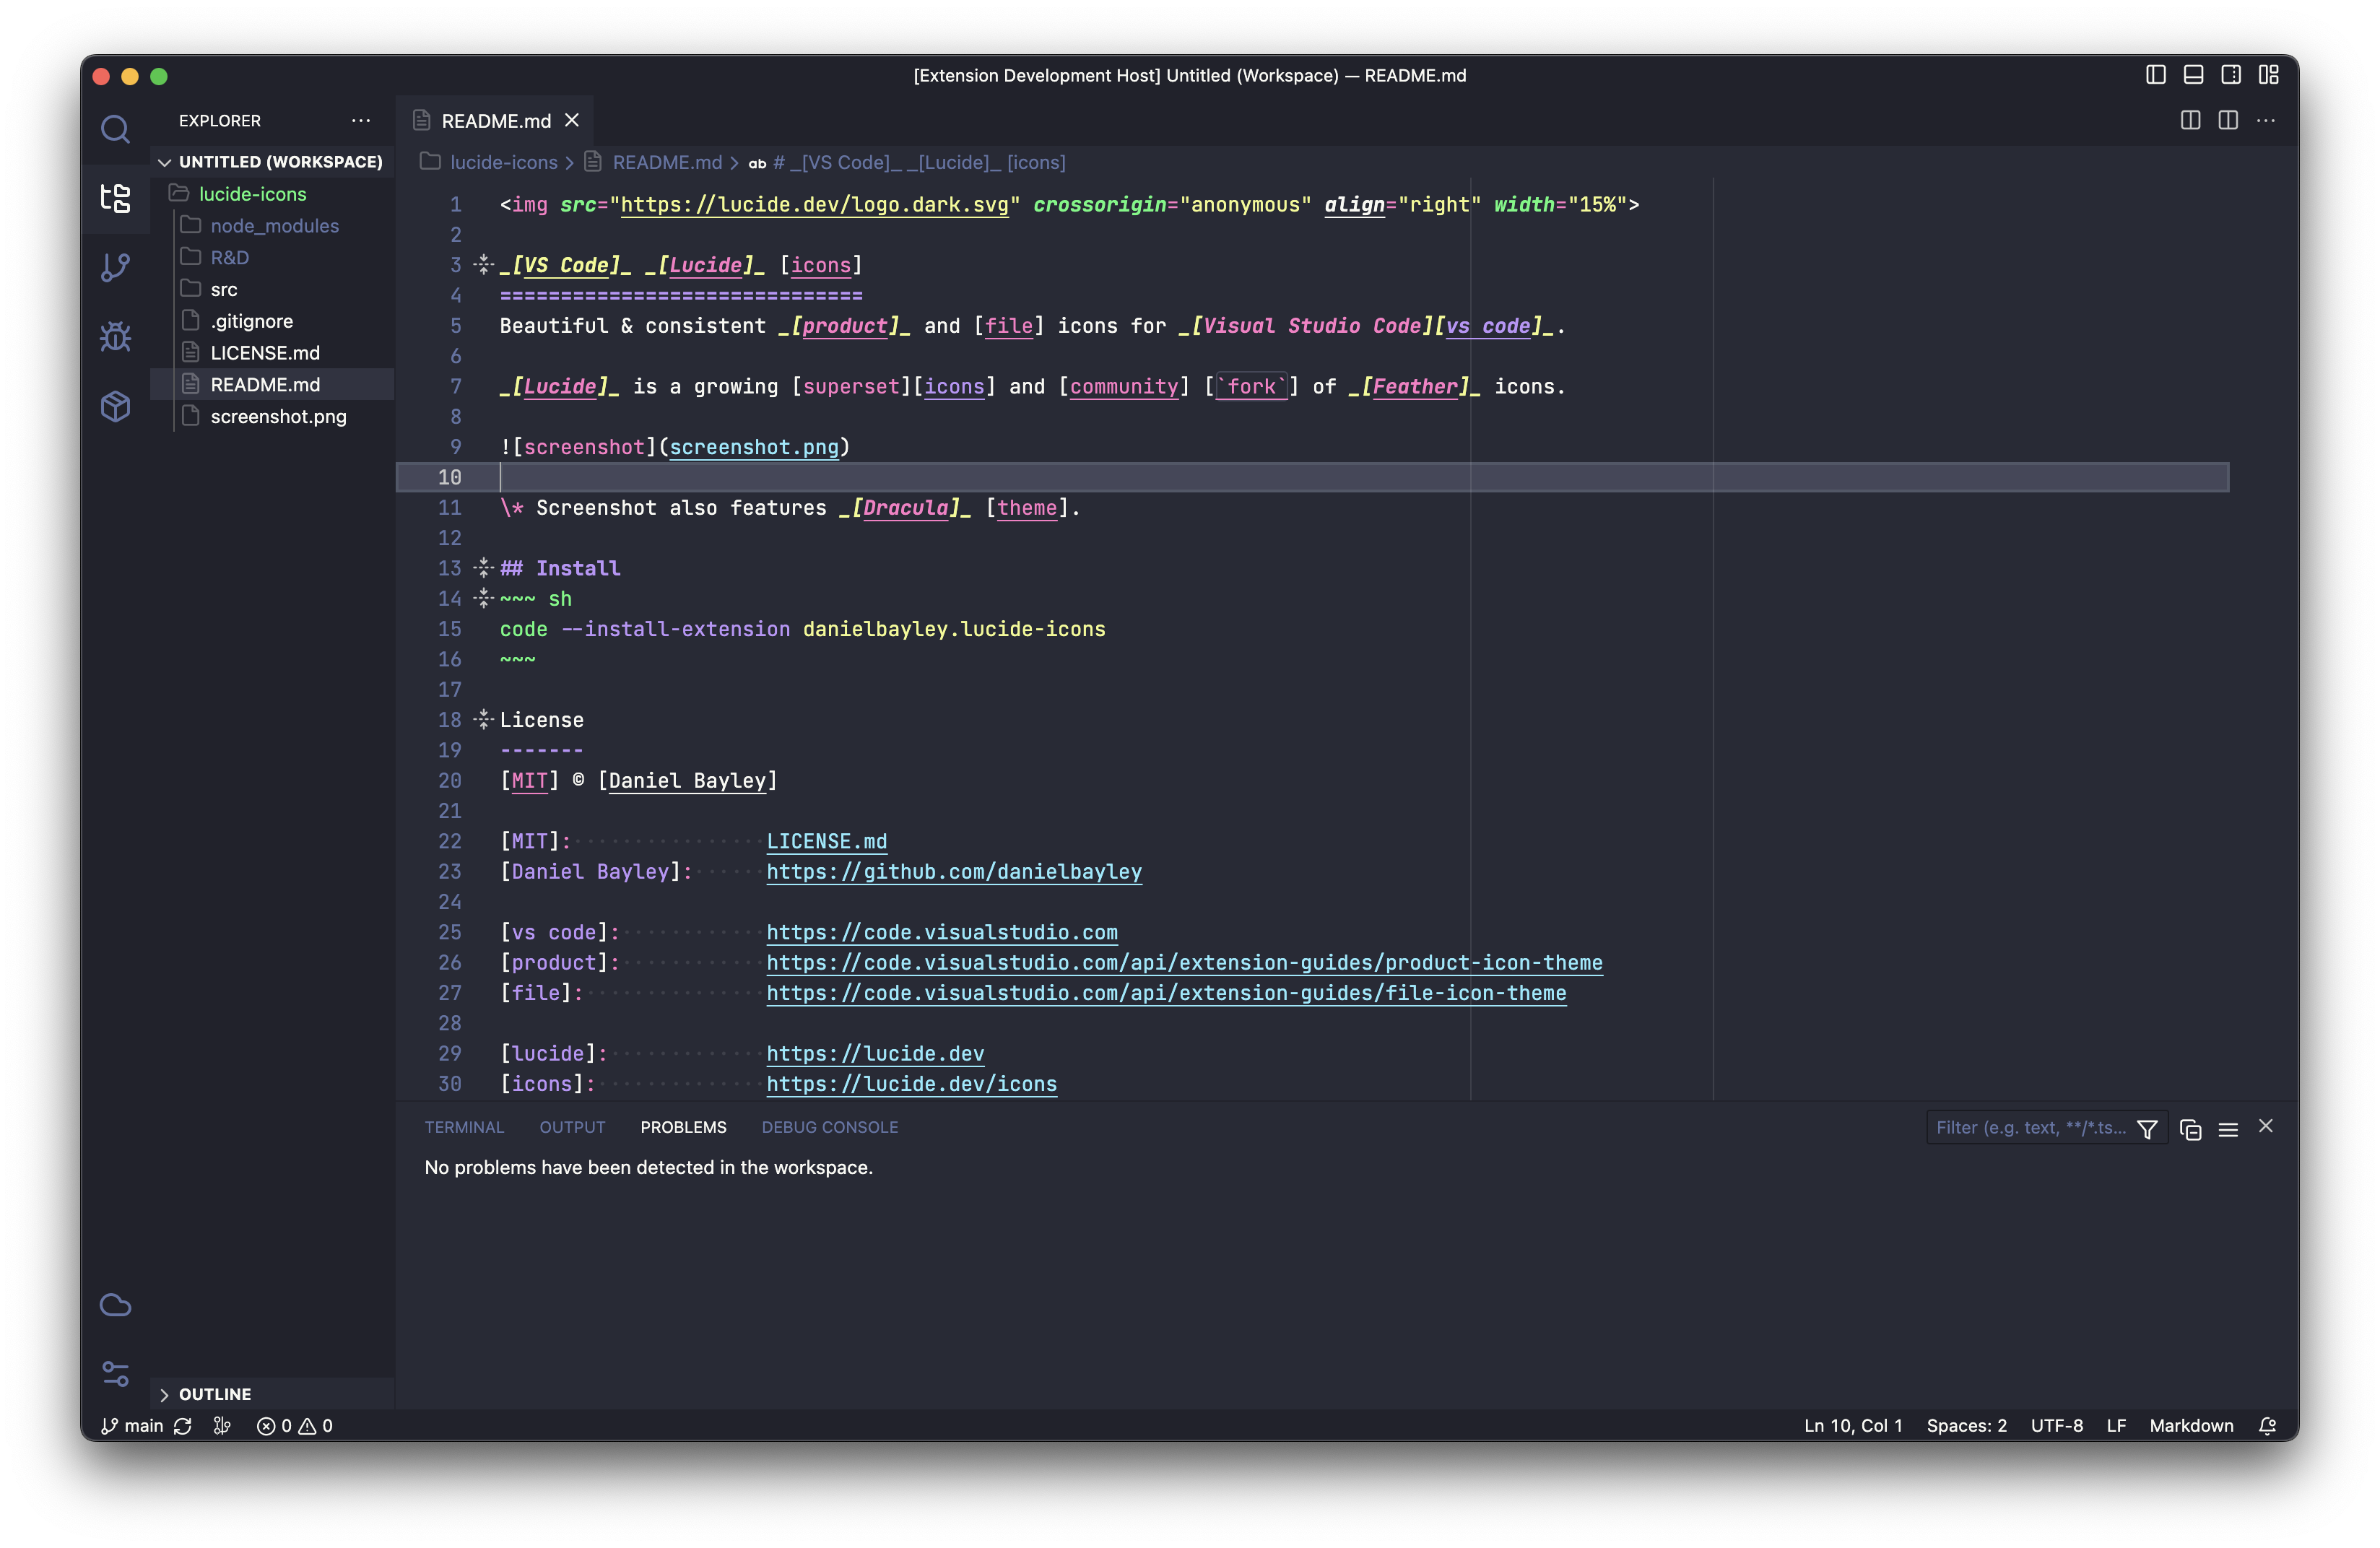
Task: Open the settings sliders icon in activity bar
Action: point(115,1373)
